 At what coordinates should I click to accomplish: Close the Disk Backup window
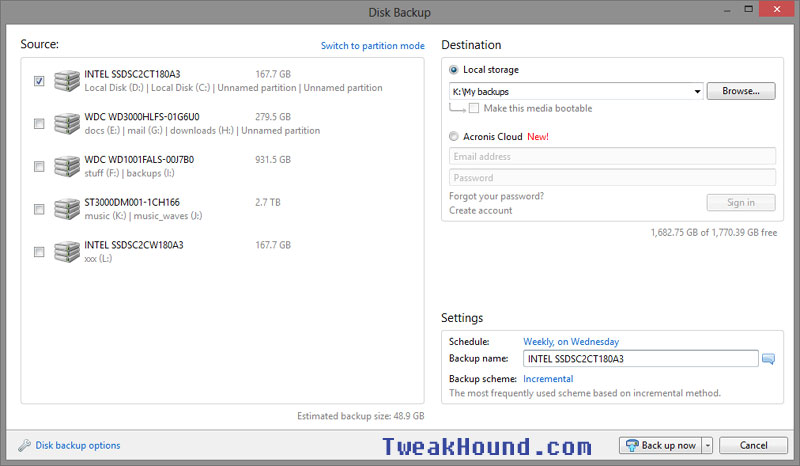pos(777,9)
